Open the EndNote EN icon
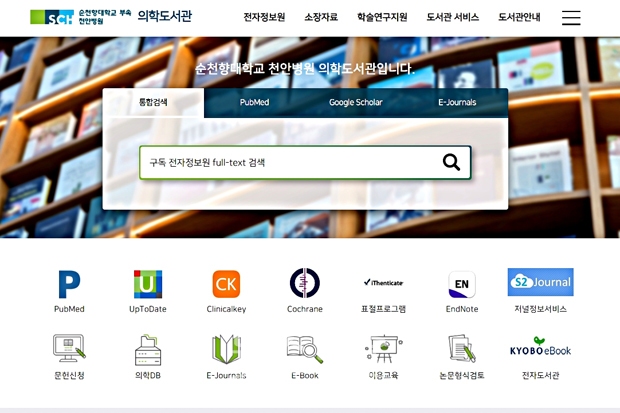This screenshot has height=413, width=620. pos(462,284)
